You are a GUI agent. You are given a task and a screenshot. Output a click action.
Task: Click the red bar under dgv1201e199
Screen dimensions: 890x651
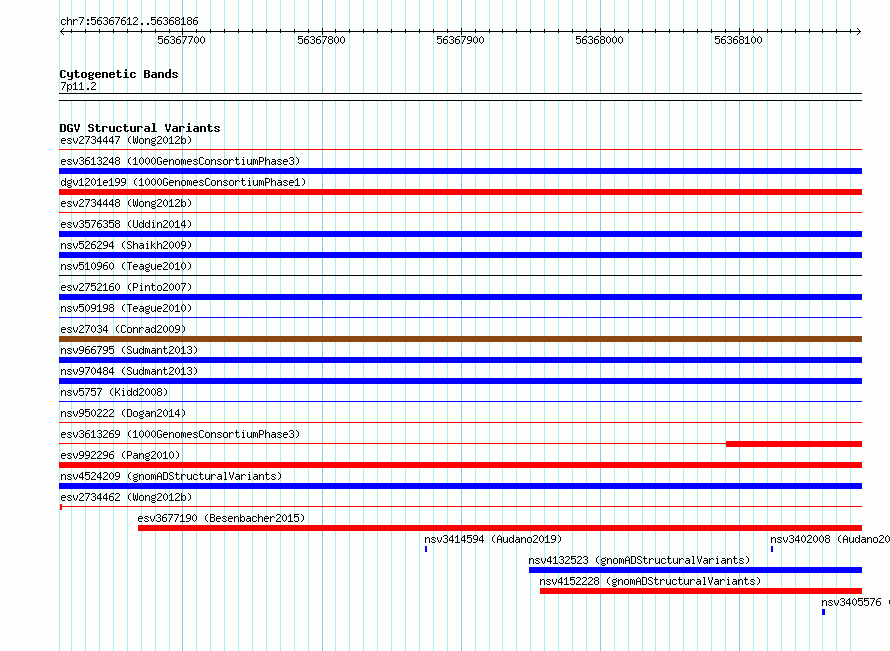click(460, 192)
